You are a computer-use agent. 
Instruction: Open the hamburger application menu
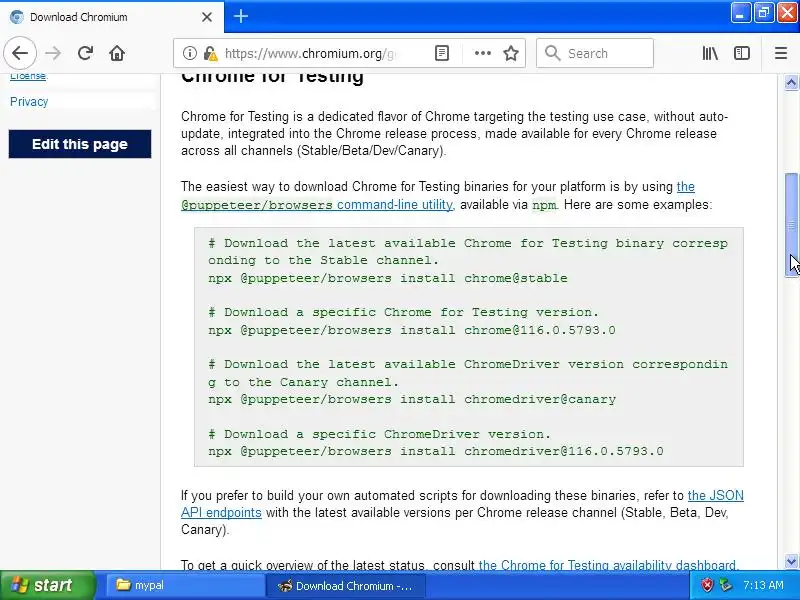pos(781,53)
